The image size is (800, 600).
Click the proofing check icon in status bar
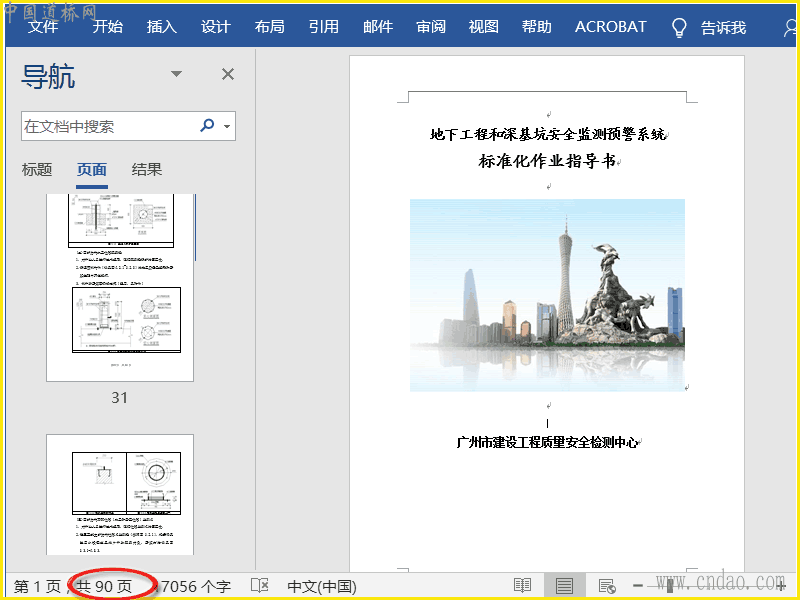point(259,585)
